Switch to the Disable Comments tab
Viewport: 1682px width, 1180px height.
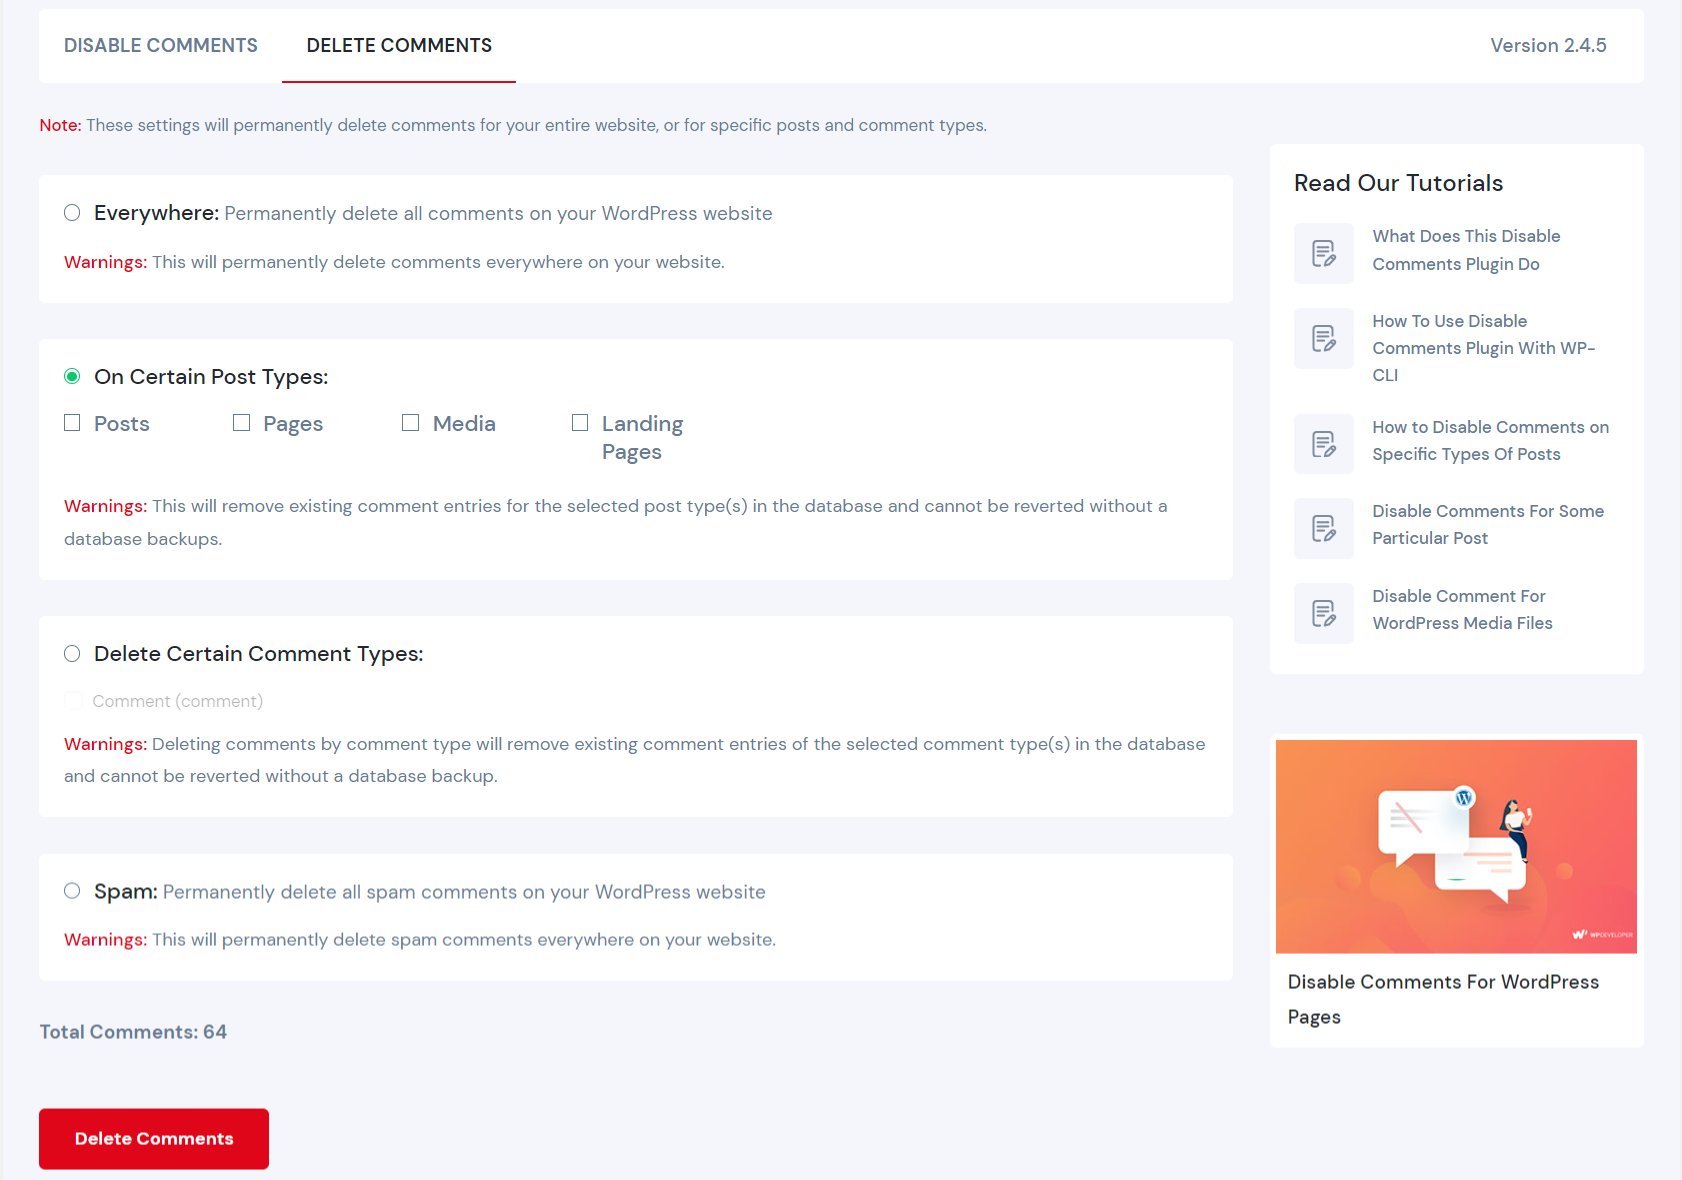(x=161, y=46)
